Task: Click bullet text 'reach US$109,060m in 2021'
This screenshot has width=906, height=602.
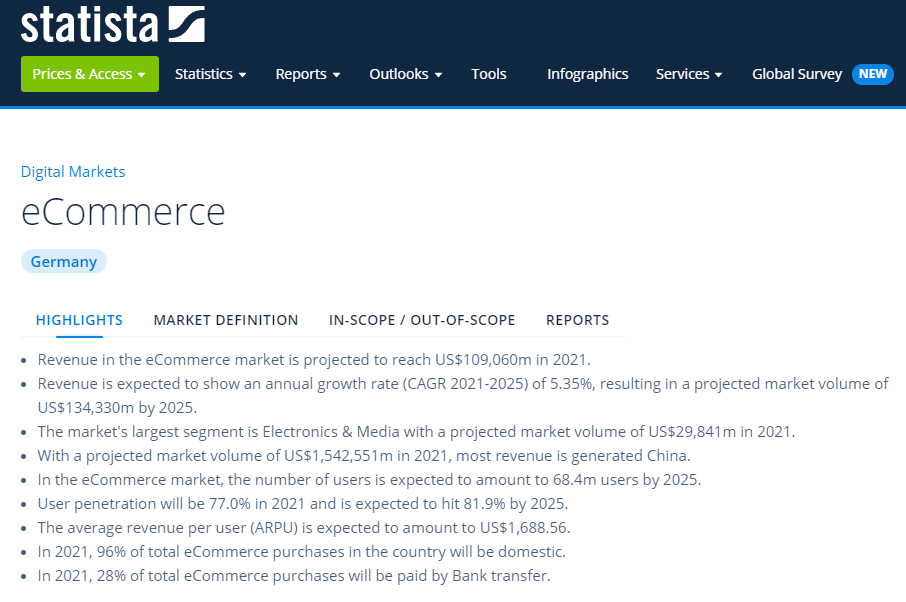Action: (x=491, y=359)
